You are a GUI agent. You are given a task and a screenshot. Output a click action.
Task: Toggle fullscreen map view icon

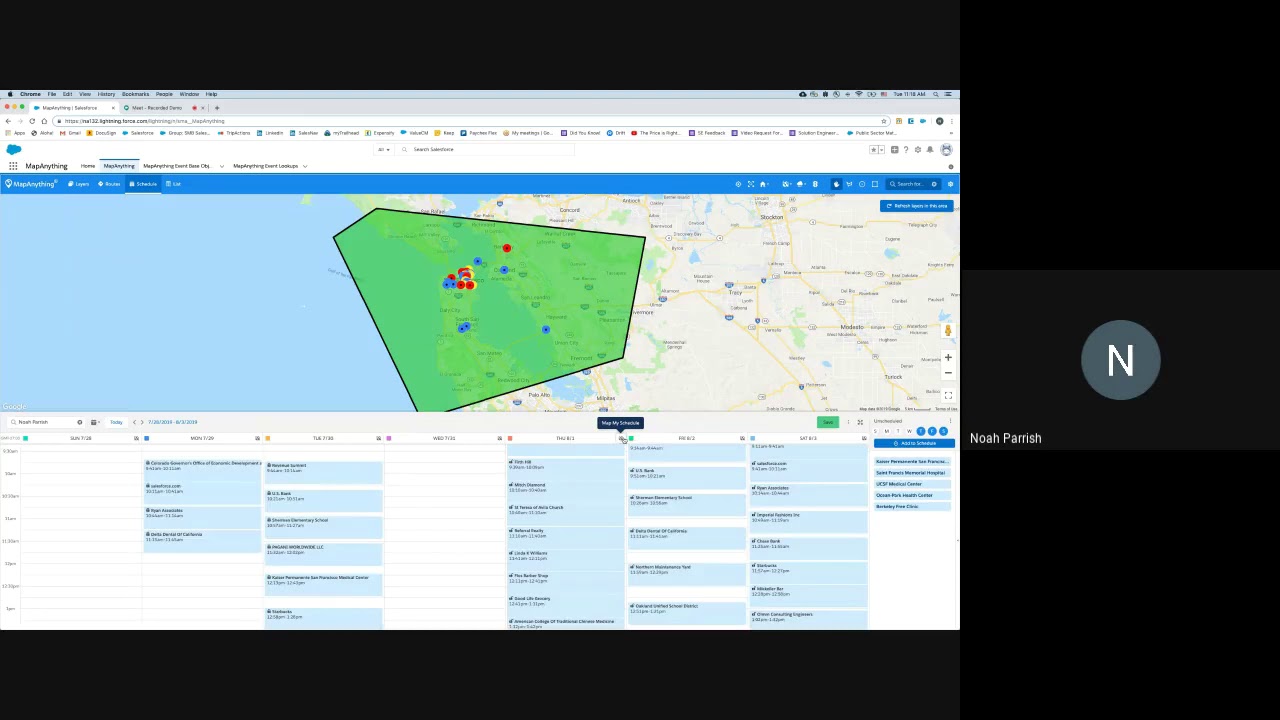tap(948, 395)
